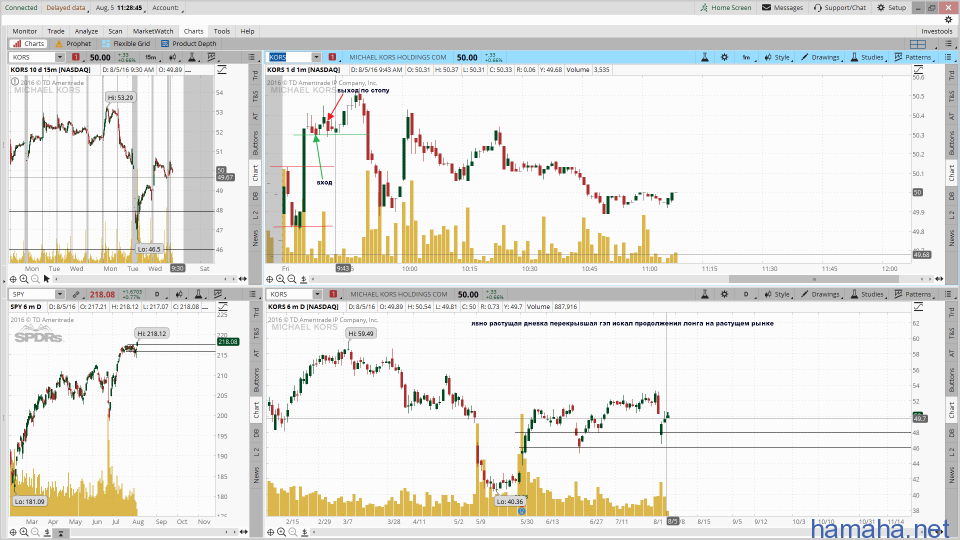Image resolution: width=960 pixels, height=540 pixels.
Task: Open the Setup menu
Action: coord(891,7)
